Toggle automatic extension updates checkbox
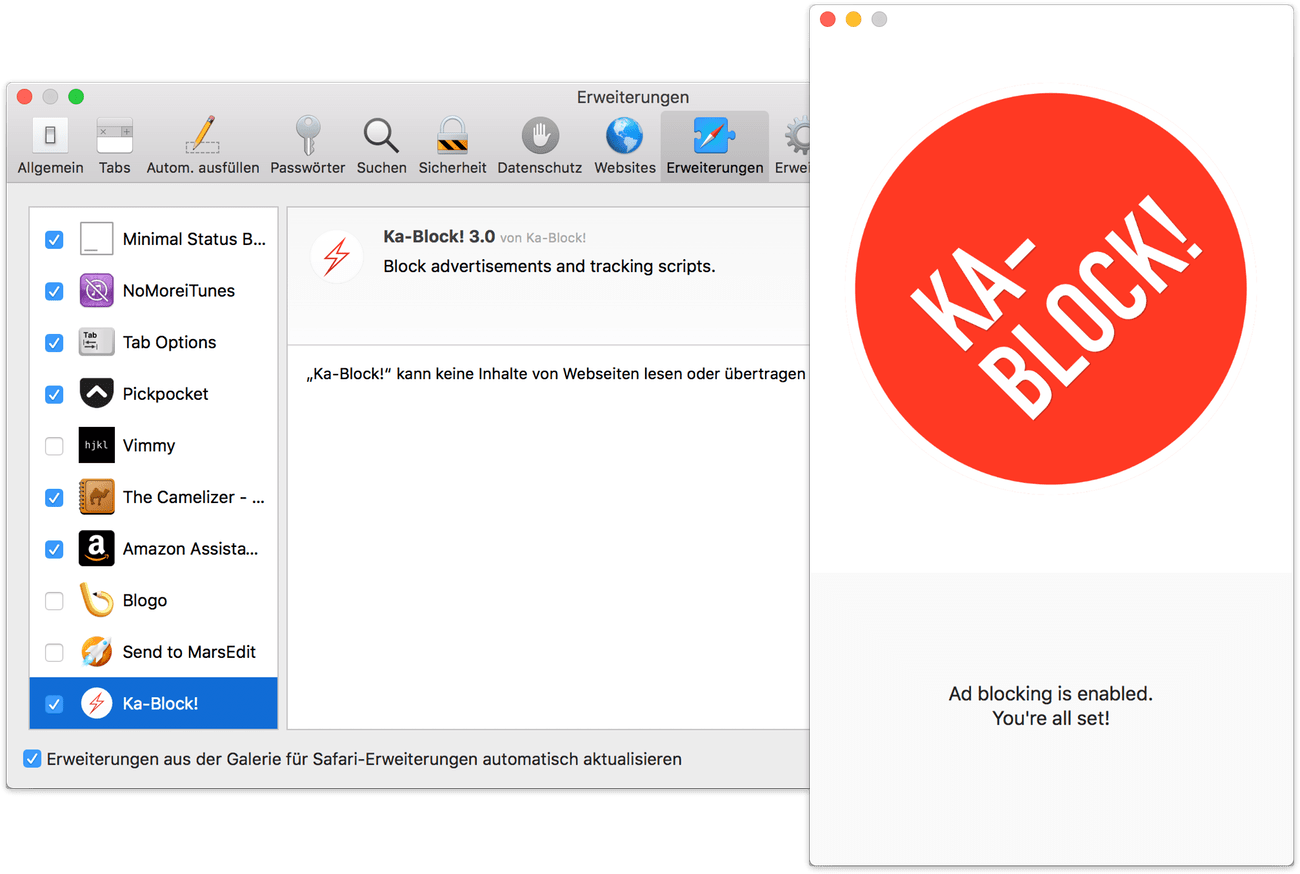 (32, 759)
